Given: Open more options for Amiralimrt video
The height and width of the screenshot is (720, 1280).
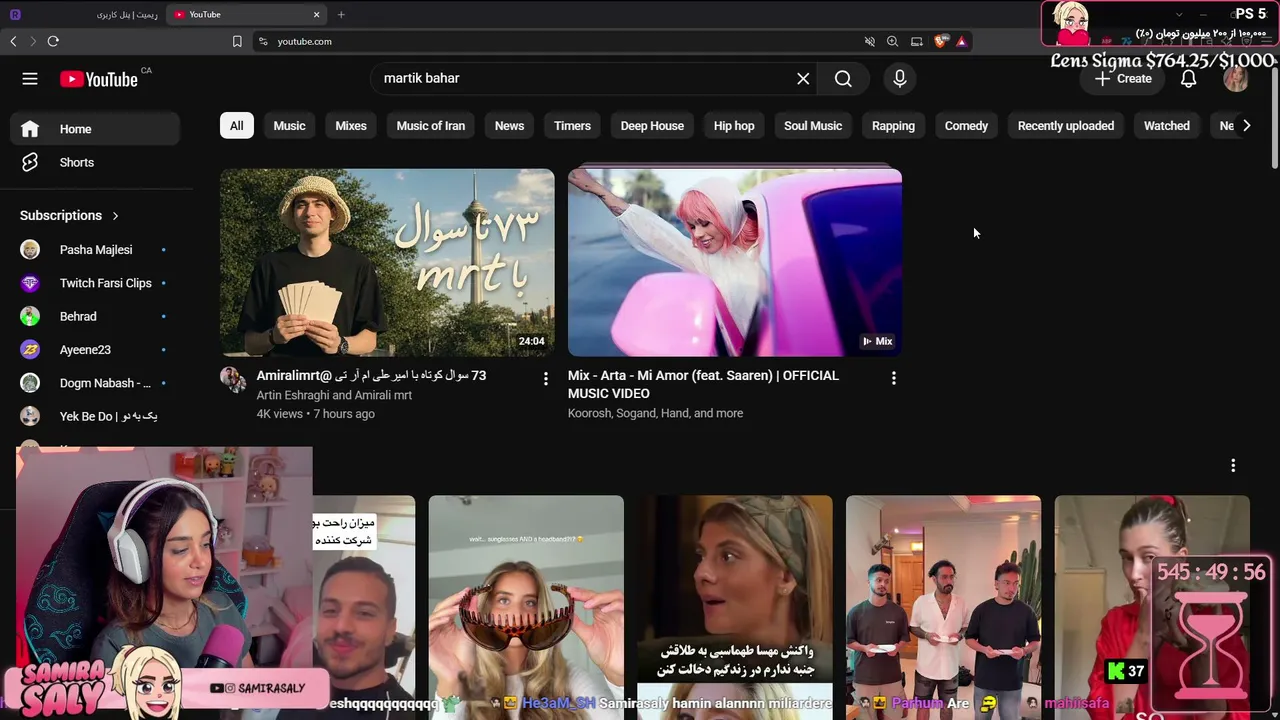Looking at the screenshot, I should 545,378.
